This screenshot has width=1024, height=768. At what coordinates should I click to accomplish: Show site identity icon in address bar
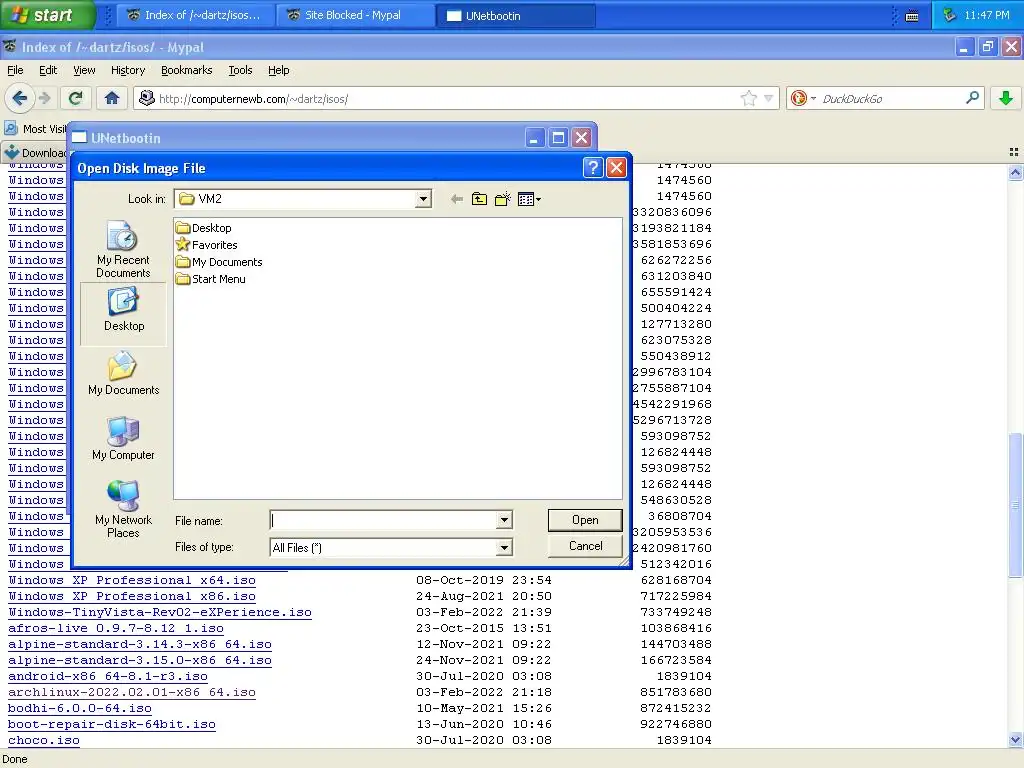tap(147, 99)
